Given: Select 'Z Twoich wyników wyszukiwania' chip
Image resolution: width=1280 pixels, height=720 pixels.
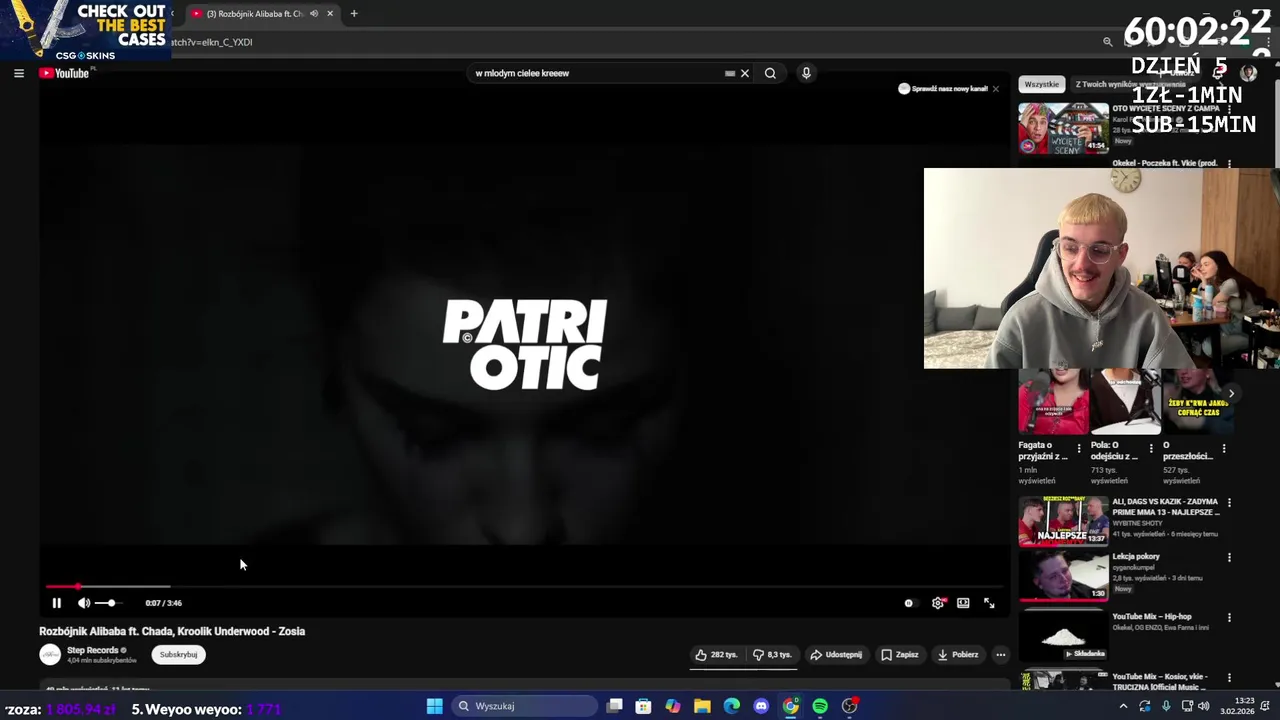Looking at the screenshot, I should (x=1130, y=85).
